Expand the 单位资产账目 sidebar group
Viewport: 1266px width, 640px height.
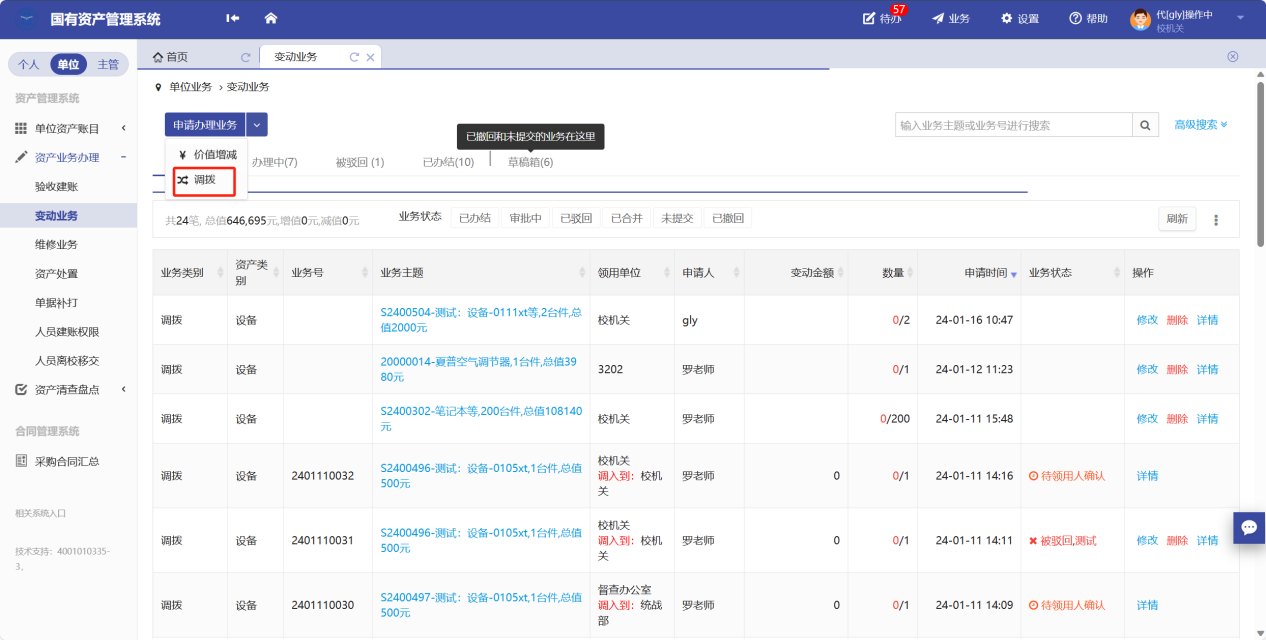(68, 128)
